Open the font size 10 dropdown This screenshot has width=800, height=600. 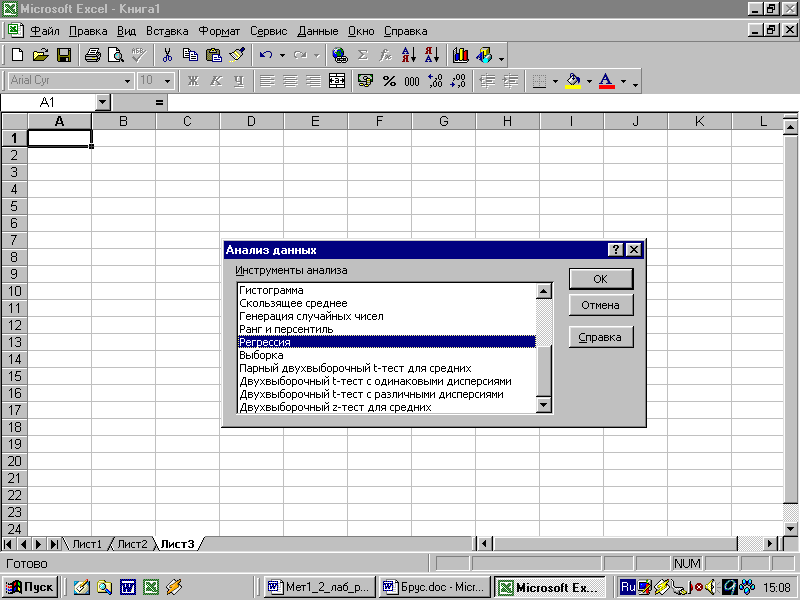[x=167, y=81]
